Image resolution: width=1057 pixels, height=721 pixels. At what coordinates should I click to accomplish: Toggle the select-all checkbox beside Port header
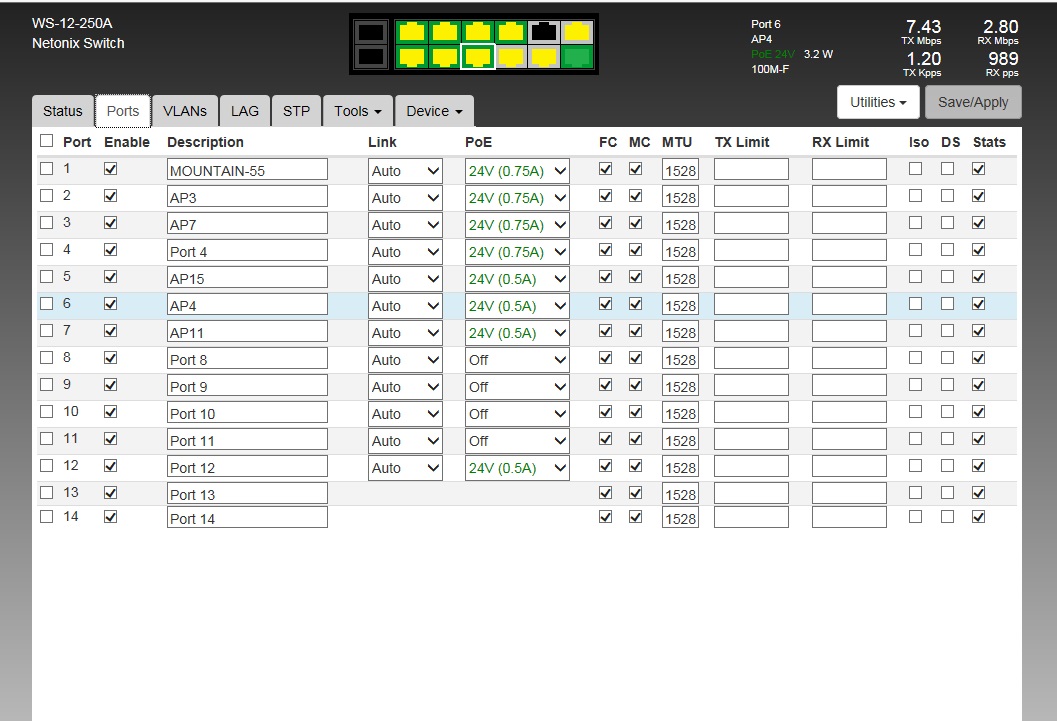[46, 142]
